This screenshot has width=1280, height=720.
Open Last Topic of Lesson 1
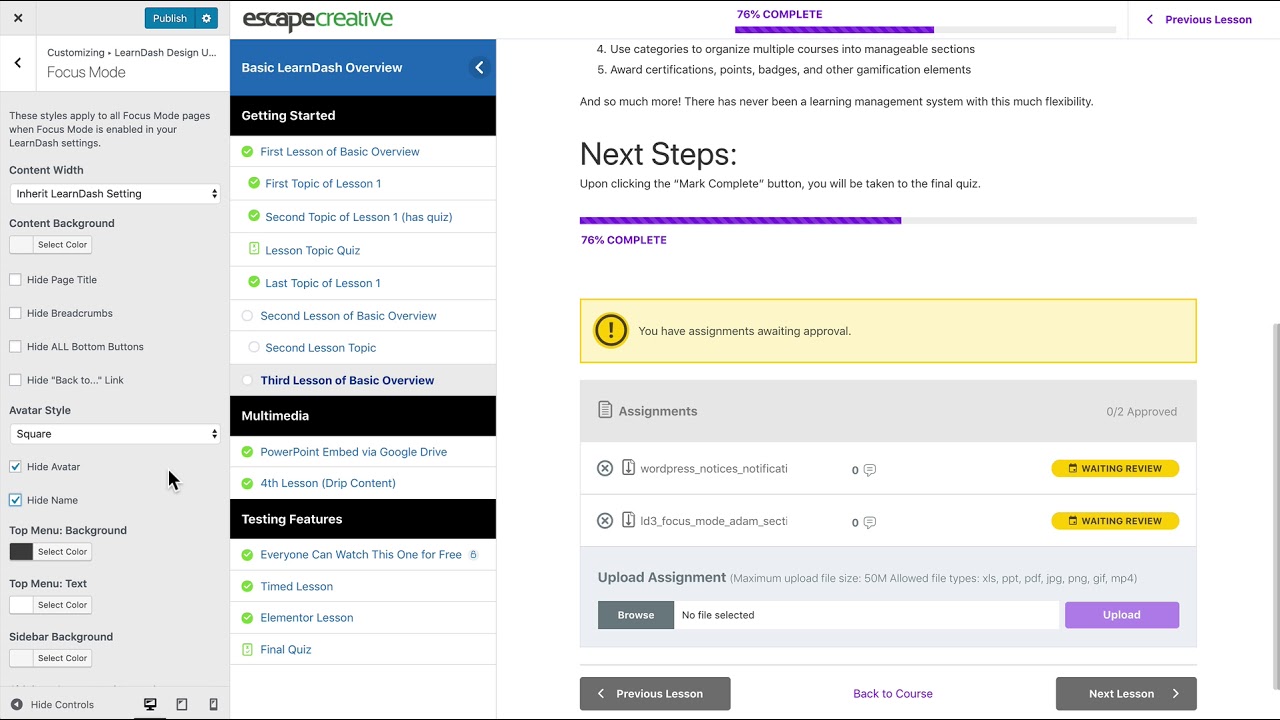pos(323,283)
